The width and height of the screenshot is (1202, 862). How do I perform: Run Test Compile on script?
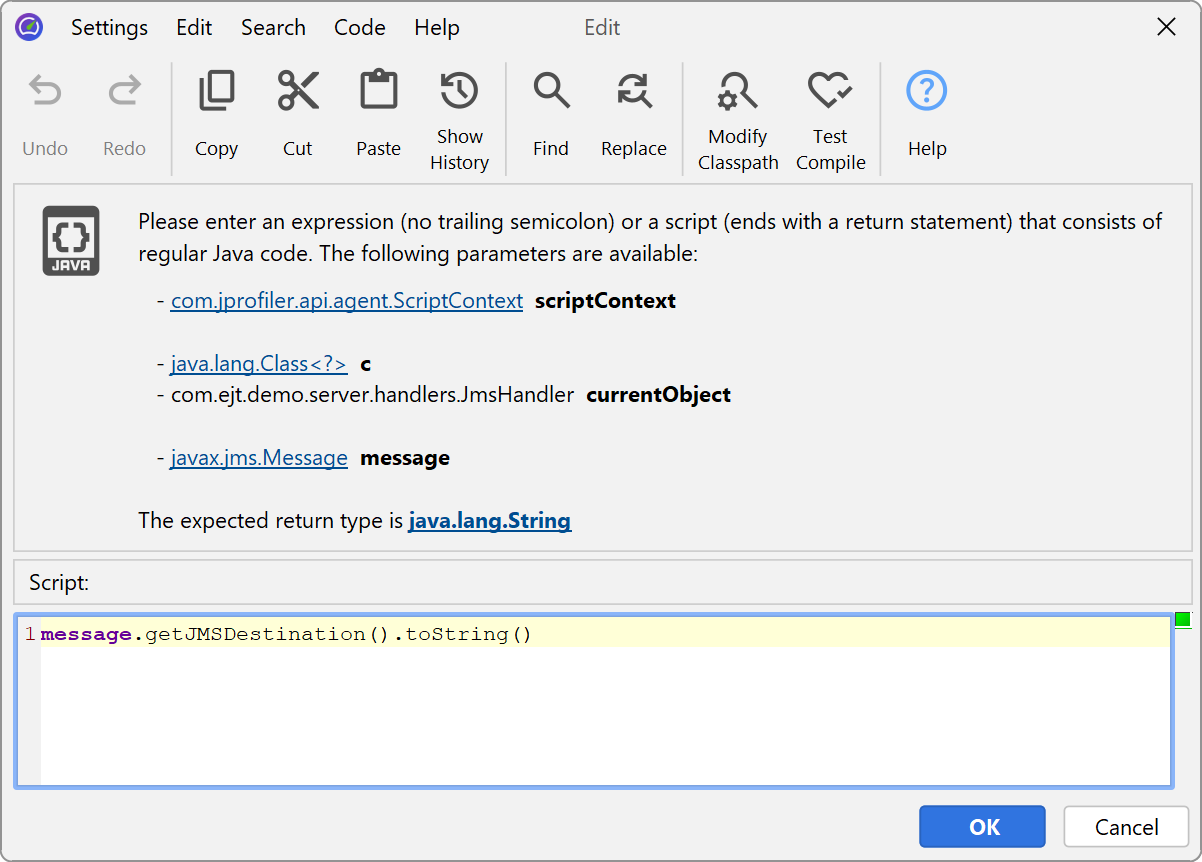pyautogui.click(x=830, y=92)
